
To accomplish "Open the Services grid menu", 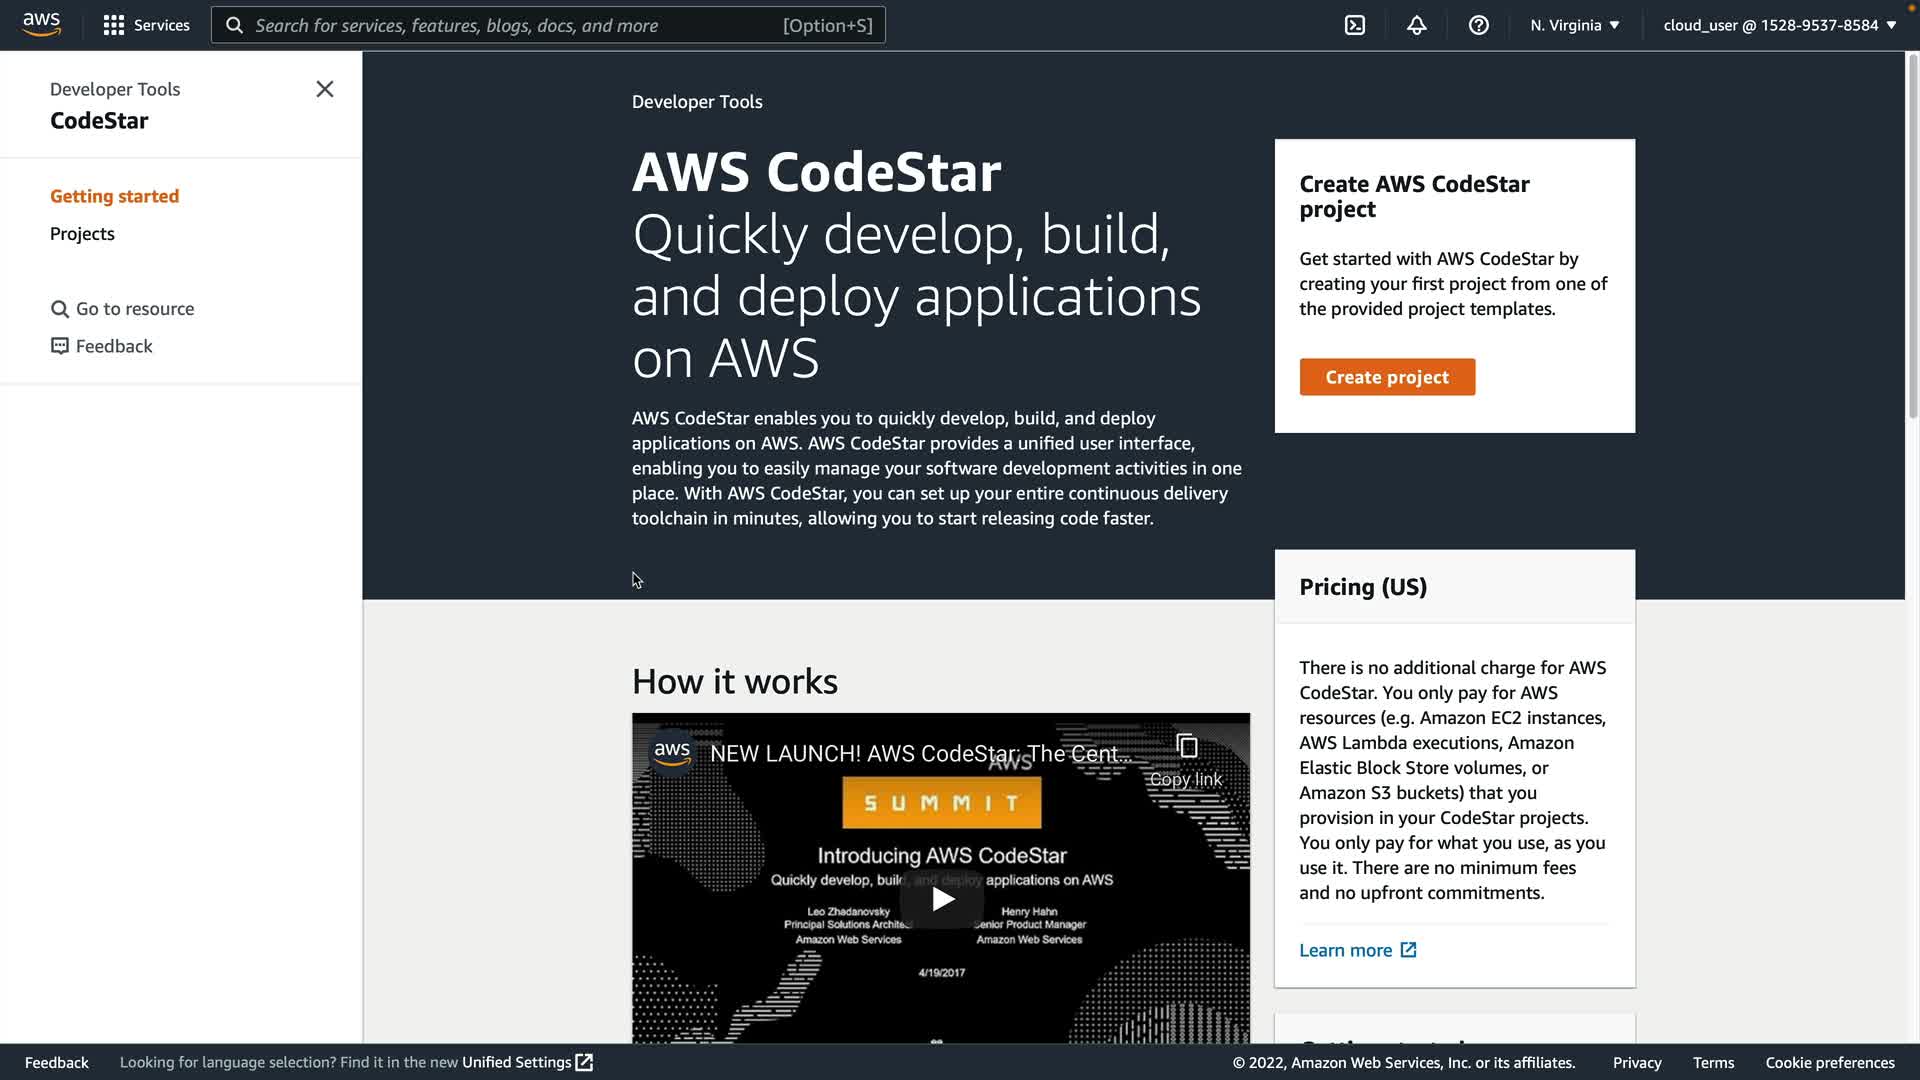I will coord(146,25).
